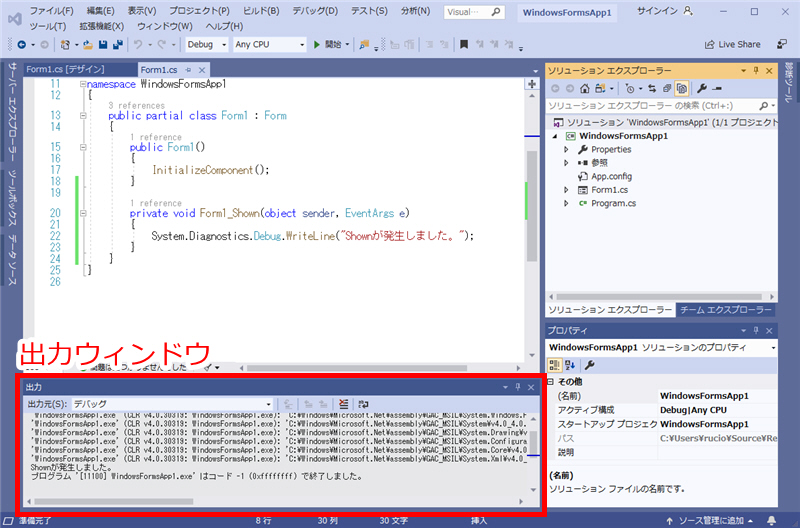Collapse the WindowsFormsApp1 project node
Screen dimensions: 800x528
pos(555,136)
